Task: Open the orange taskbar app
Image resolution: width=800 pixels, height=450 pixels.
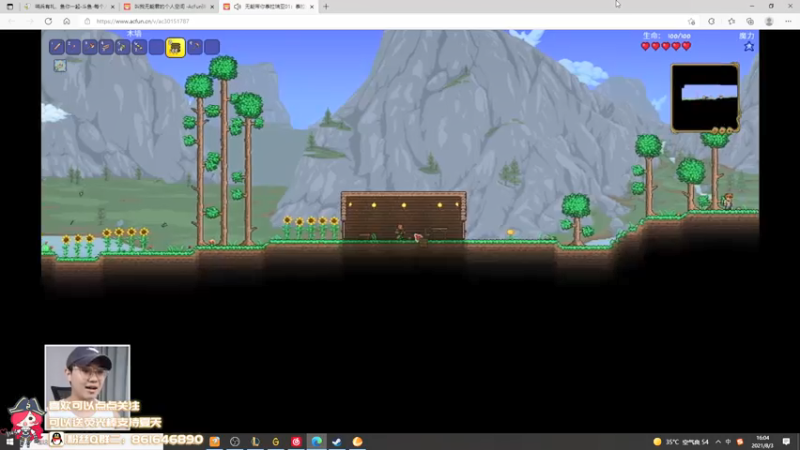Action: (x=214, y=442)
